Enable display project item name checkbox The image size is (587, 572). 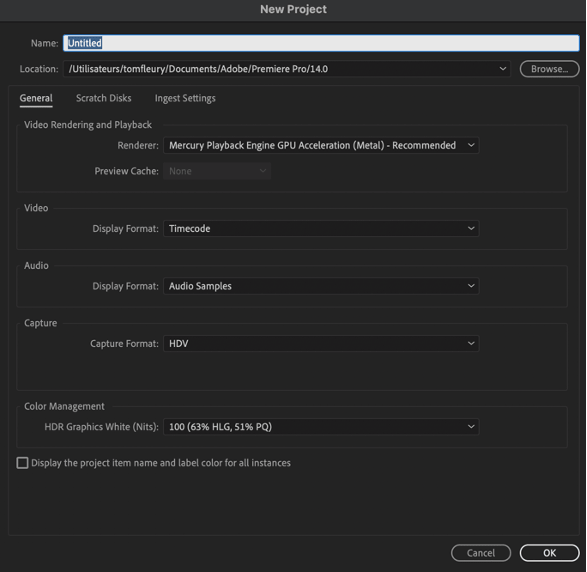[22, 463]
